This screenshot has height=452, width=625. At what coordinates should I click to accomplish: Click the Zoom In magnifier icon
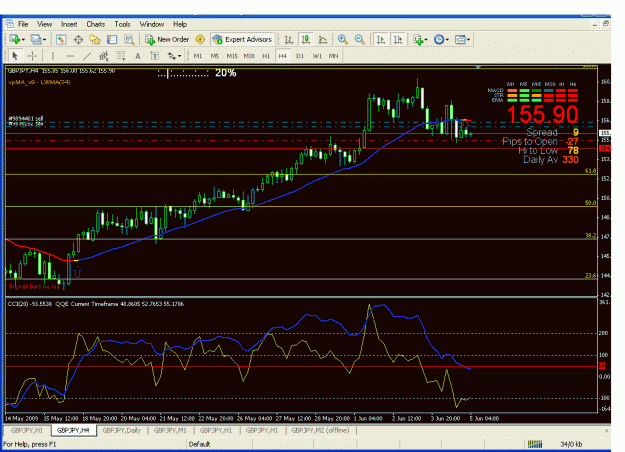(x=342, y=39)
